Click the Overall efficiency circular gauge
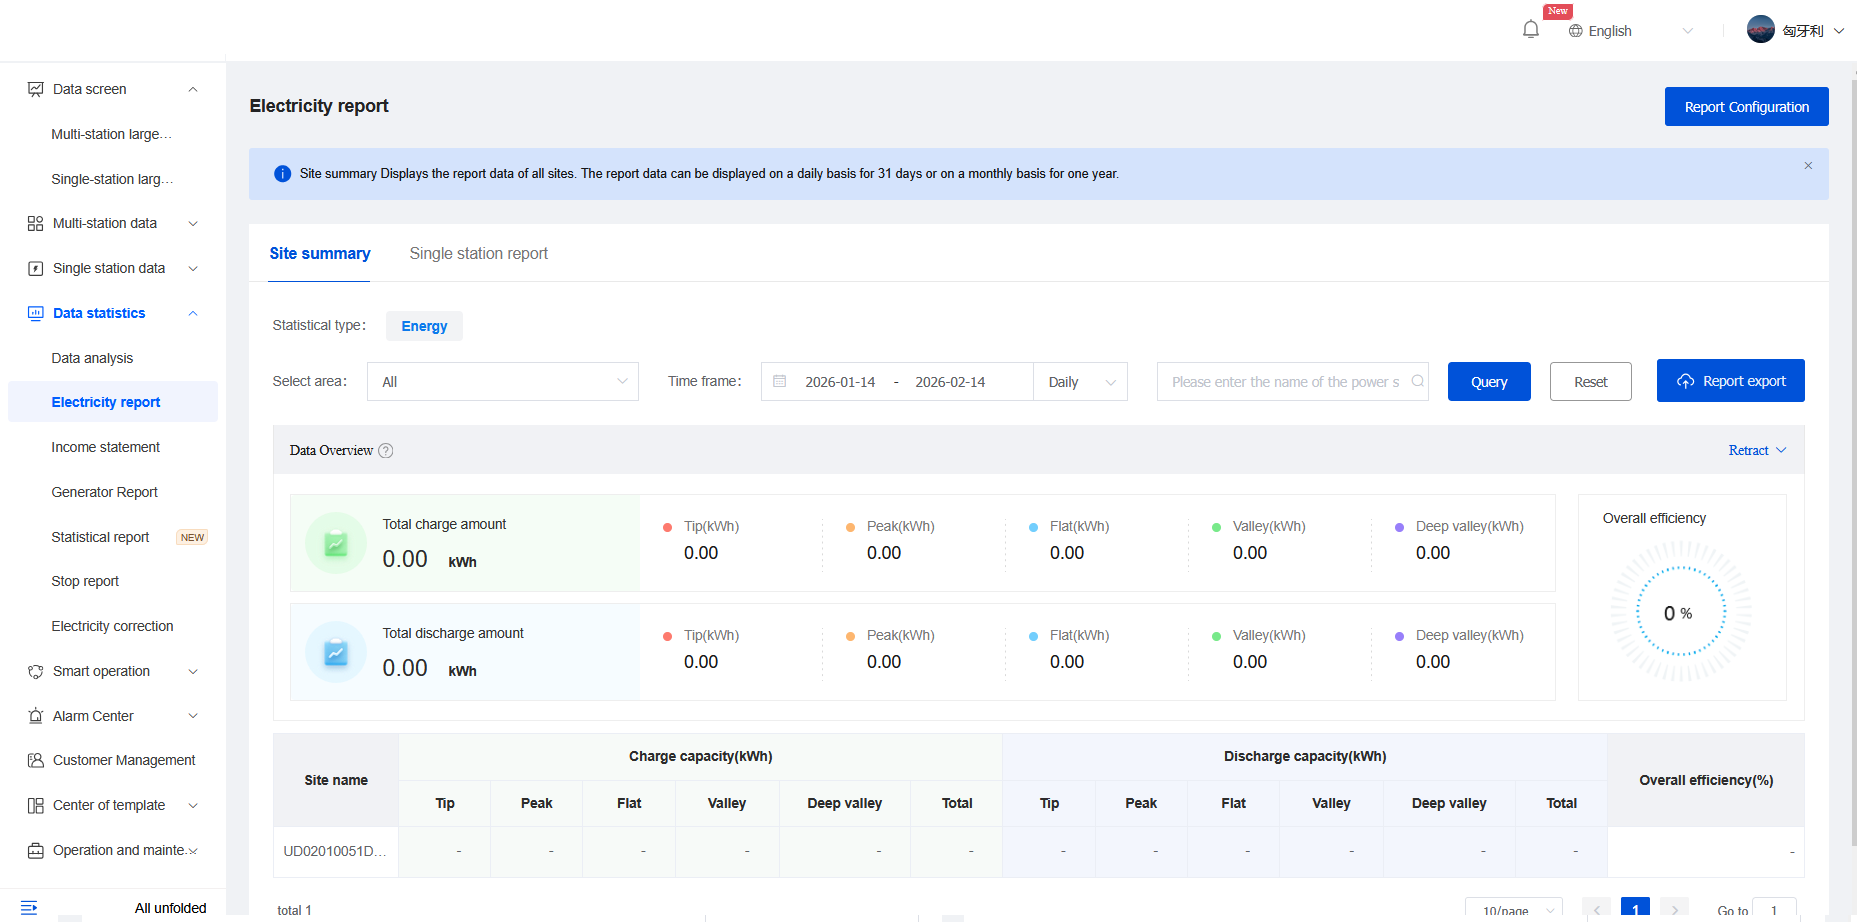The width and height of the screenshot is (1857, 922). point(1681,612)
